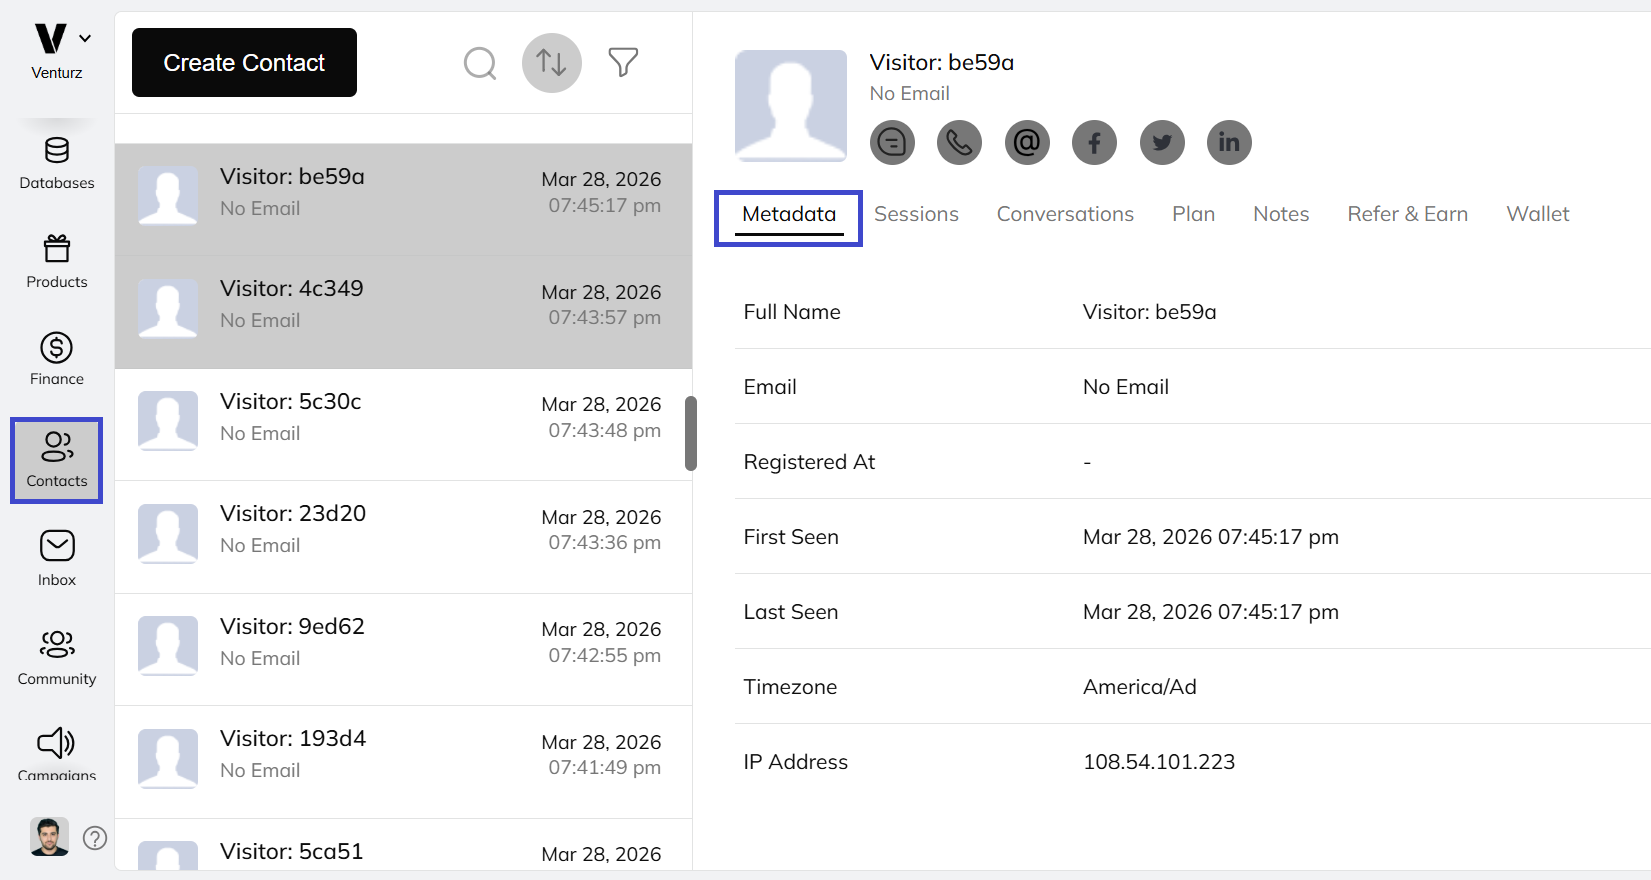This screenshot has height=880, width=1651.
Task: Switch to the Plan tab
Action: (1193, 214)
